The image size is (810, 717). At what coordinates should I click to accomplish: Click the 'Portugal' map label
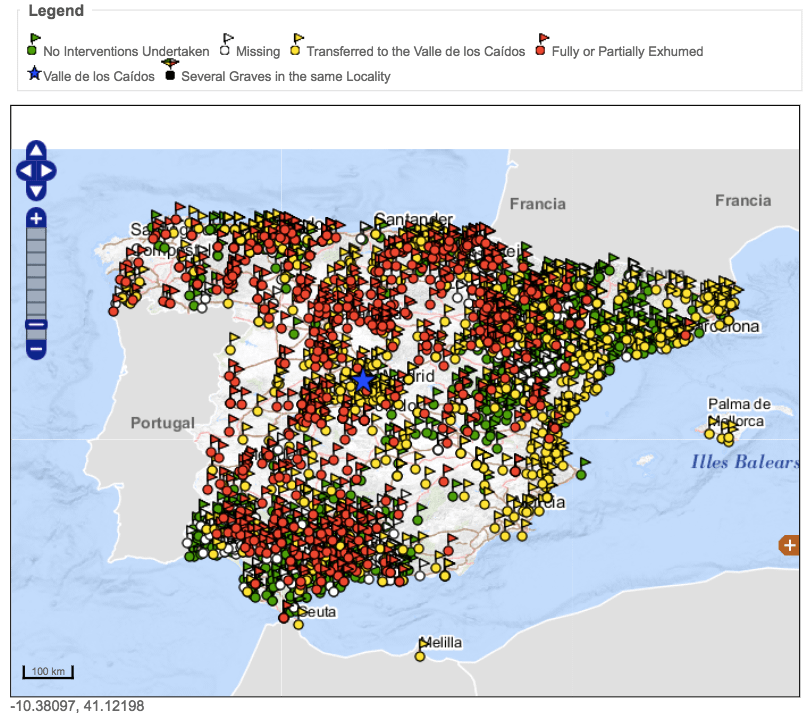pyautogui.click(x=163, y=423)
